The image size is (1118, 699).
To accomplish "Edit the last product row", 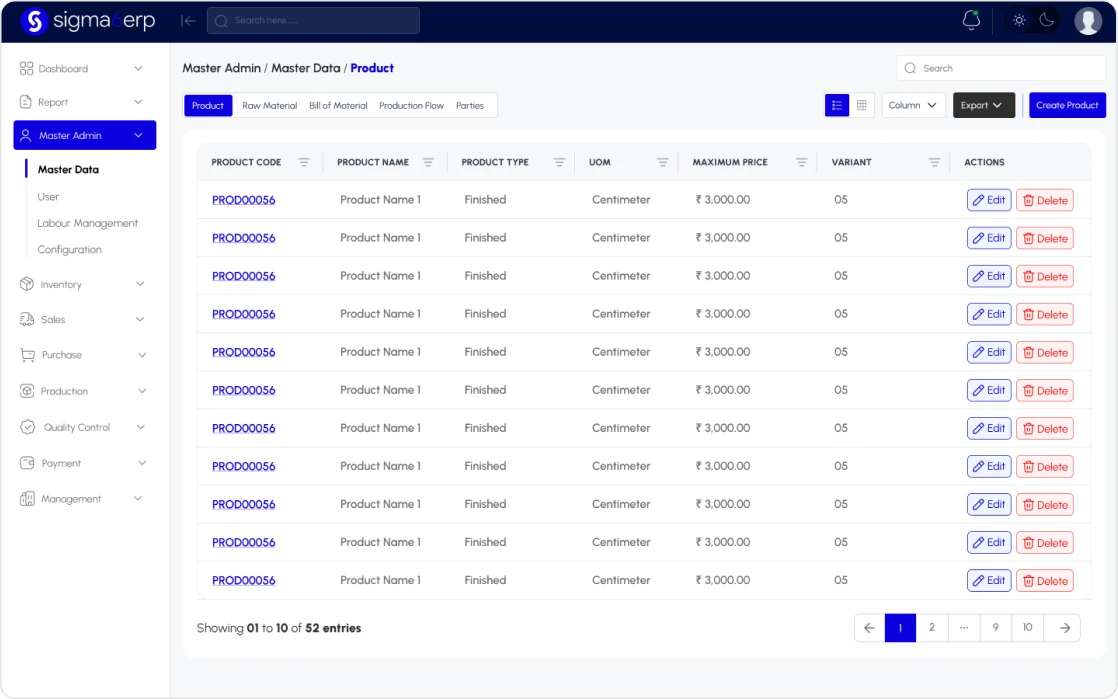I will tap(989, 581).
